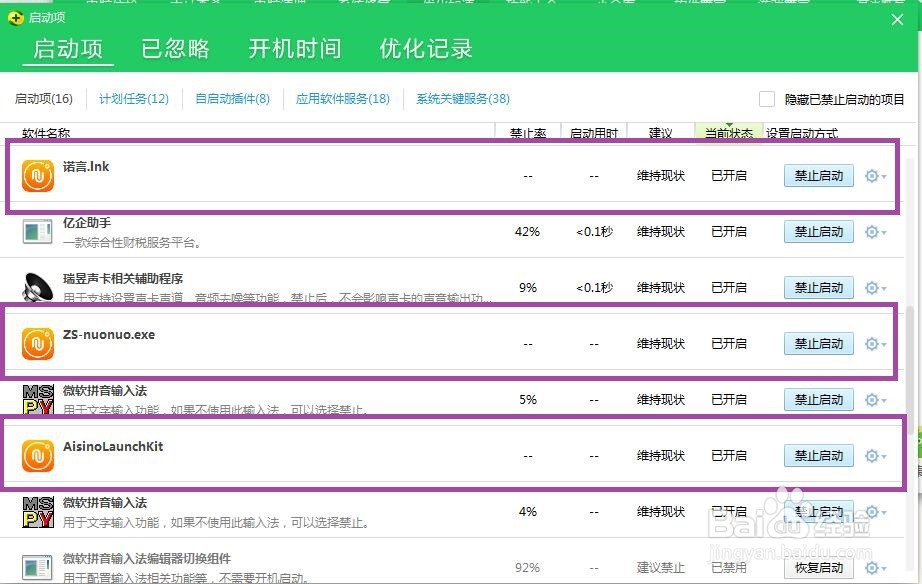Image resolution: width=922 pixels, height=584 pixels.
Task: Select the 瑞昱声卡相关辅助程序 title
Action: coord(123,279)
